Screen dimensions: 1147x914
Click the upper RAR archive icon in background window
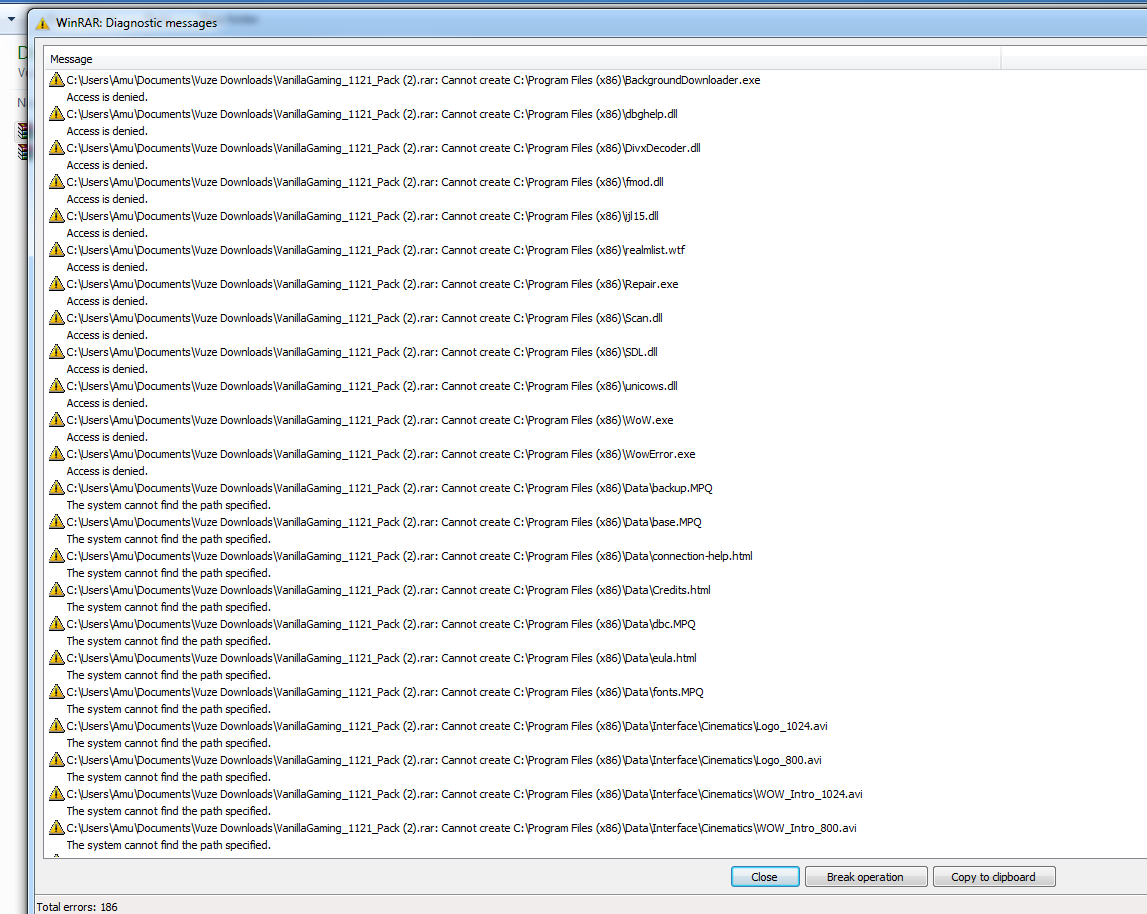tap(23, 132)
